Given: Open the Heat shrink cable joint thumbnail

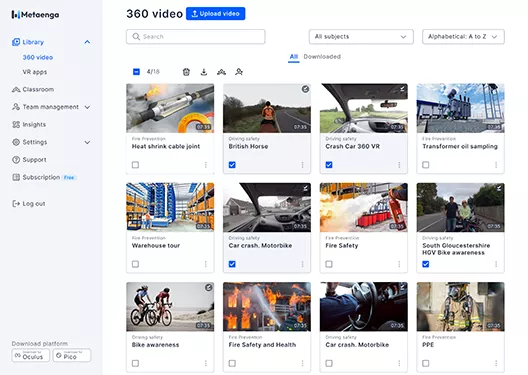Looking at the screenshot, I should pyautogui.click(x=170, y=108).
